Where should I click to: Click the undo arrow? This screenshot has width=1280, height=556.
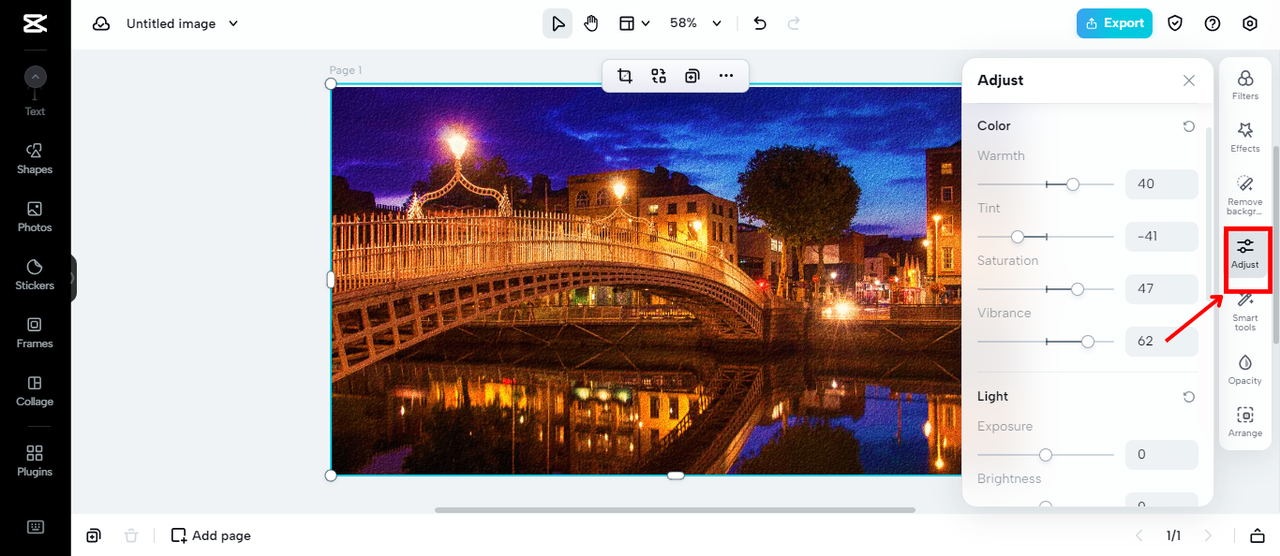pyautogui.click(x=760, y=23)
